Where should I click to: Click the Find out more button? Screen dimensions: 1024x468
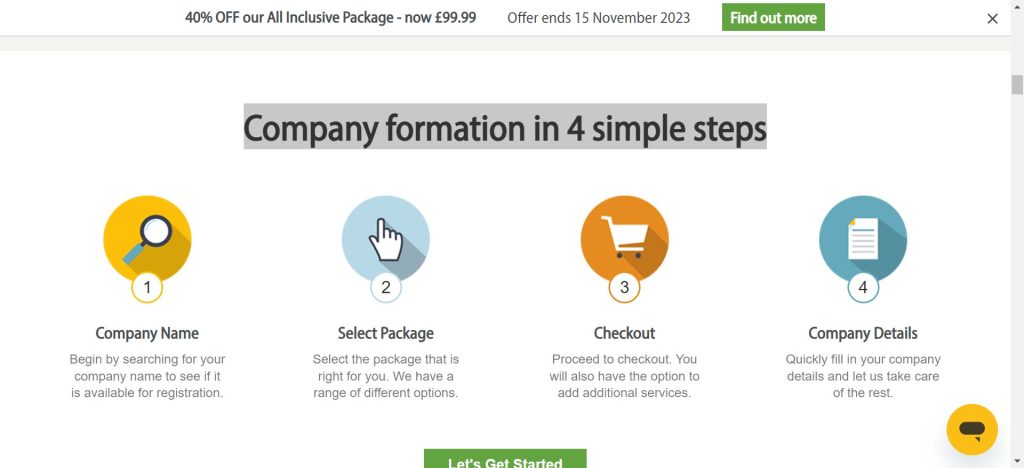(x=773, y=18)
